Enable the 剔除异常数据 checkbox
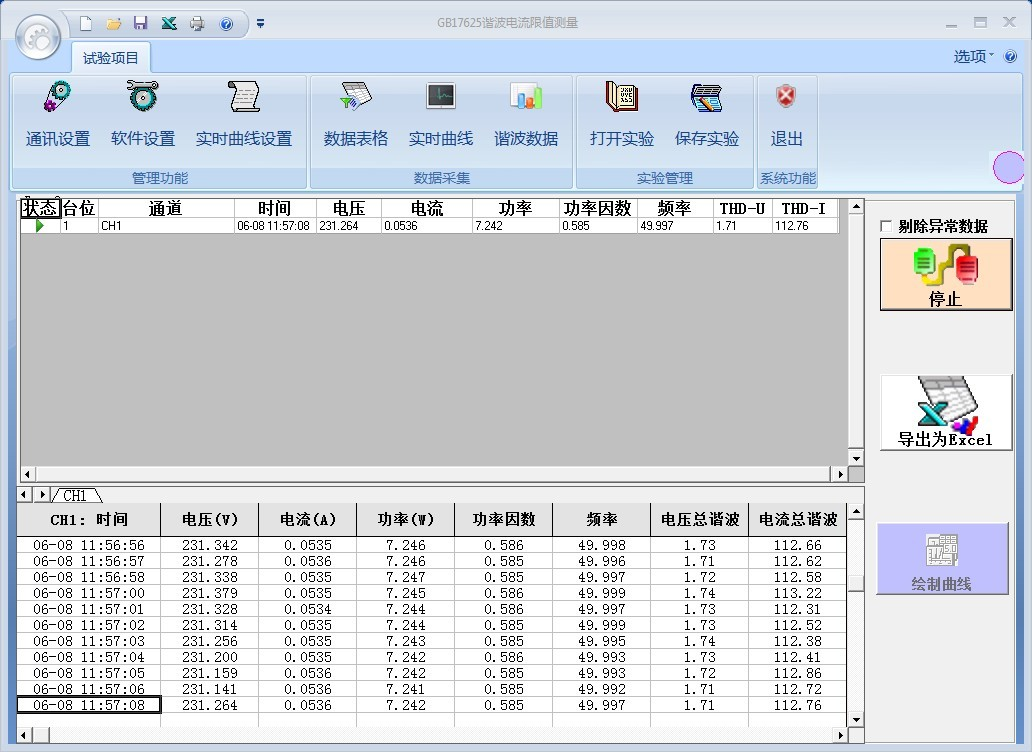1032x752 pixels. [885, 226]
